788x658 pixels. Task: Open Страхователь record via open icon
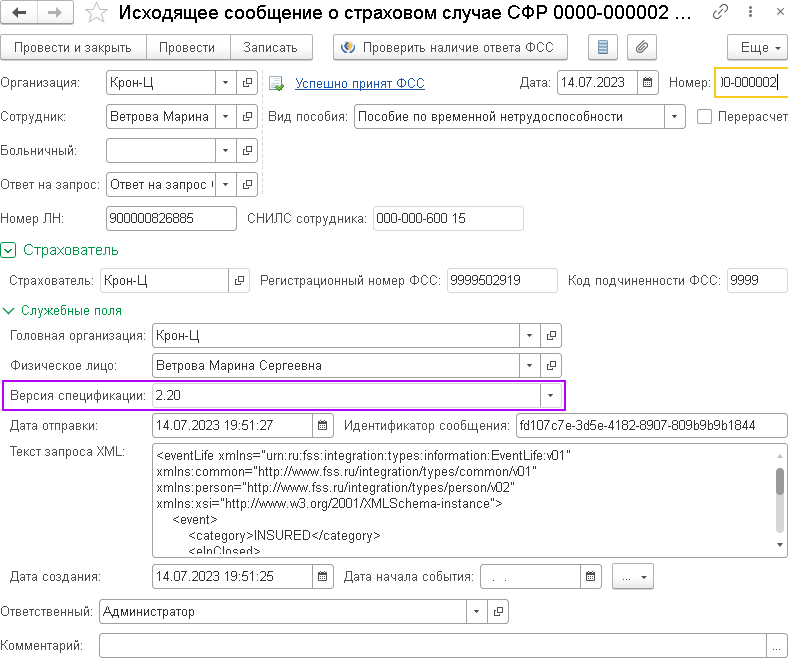(239, 280)
